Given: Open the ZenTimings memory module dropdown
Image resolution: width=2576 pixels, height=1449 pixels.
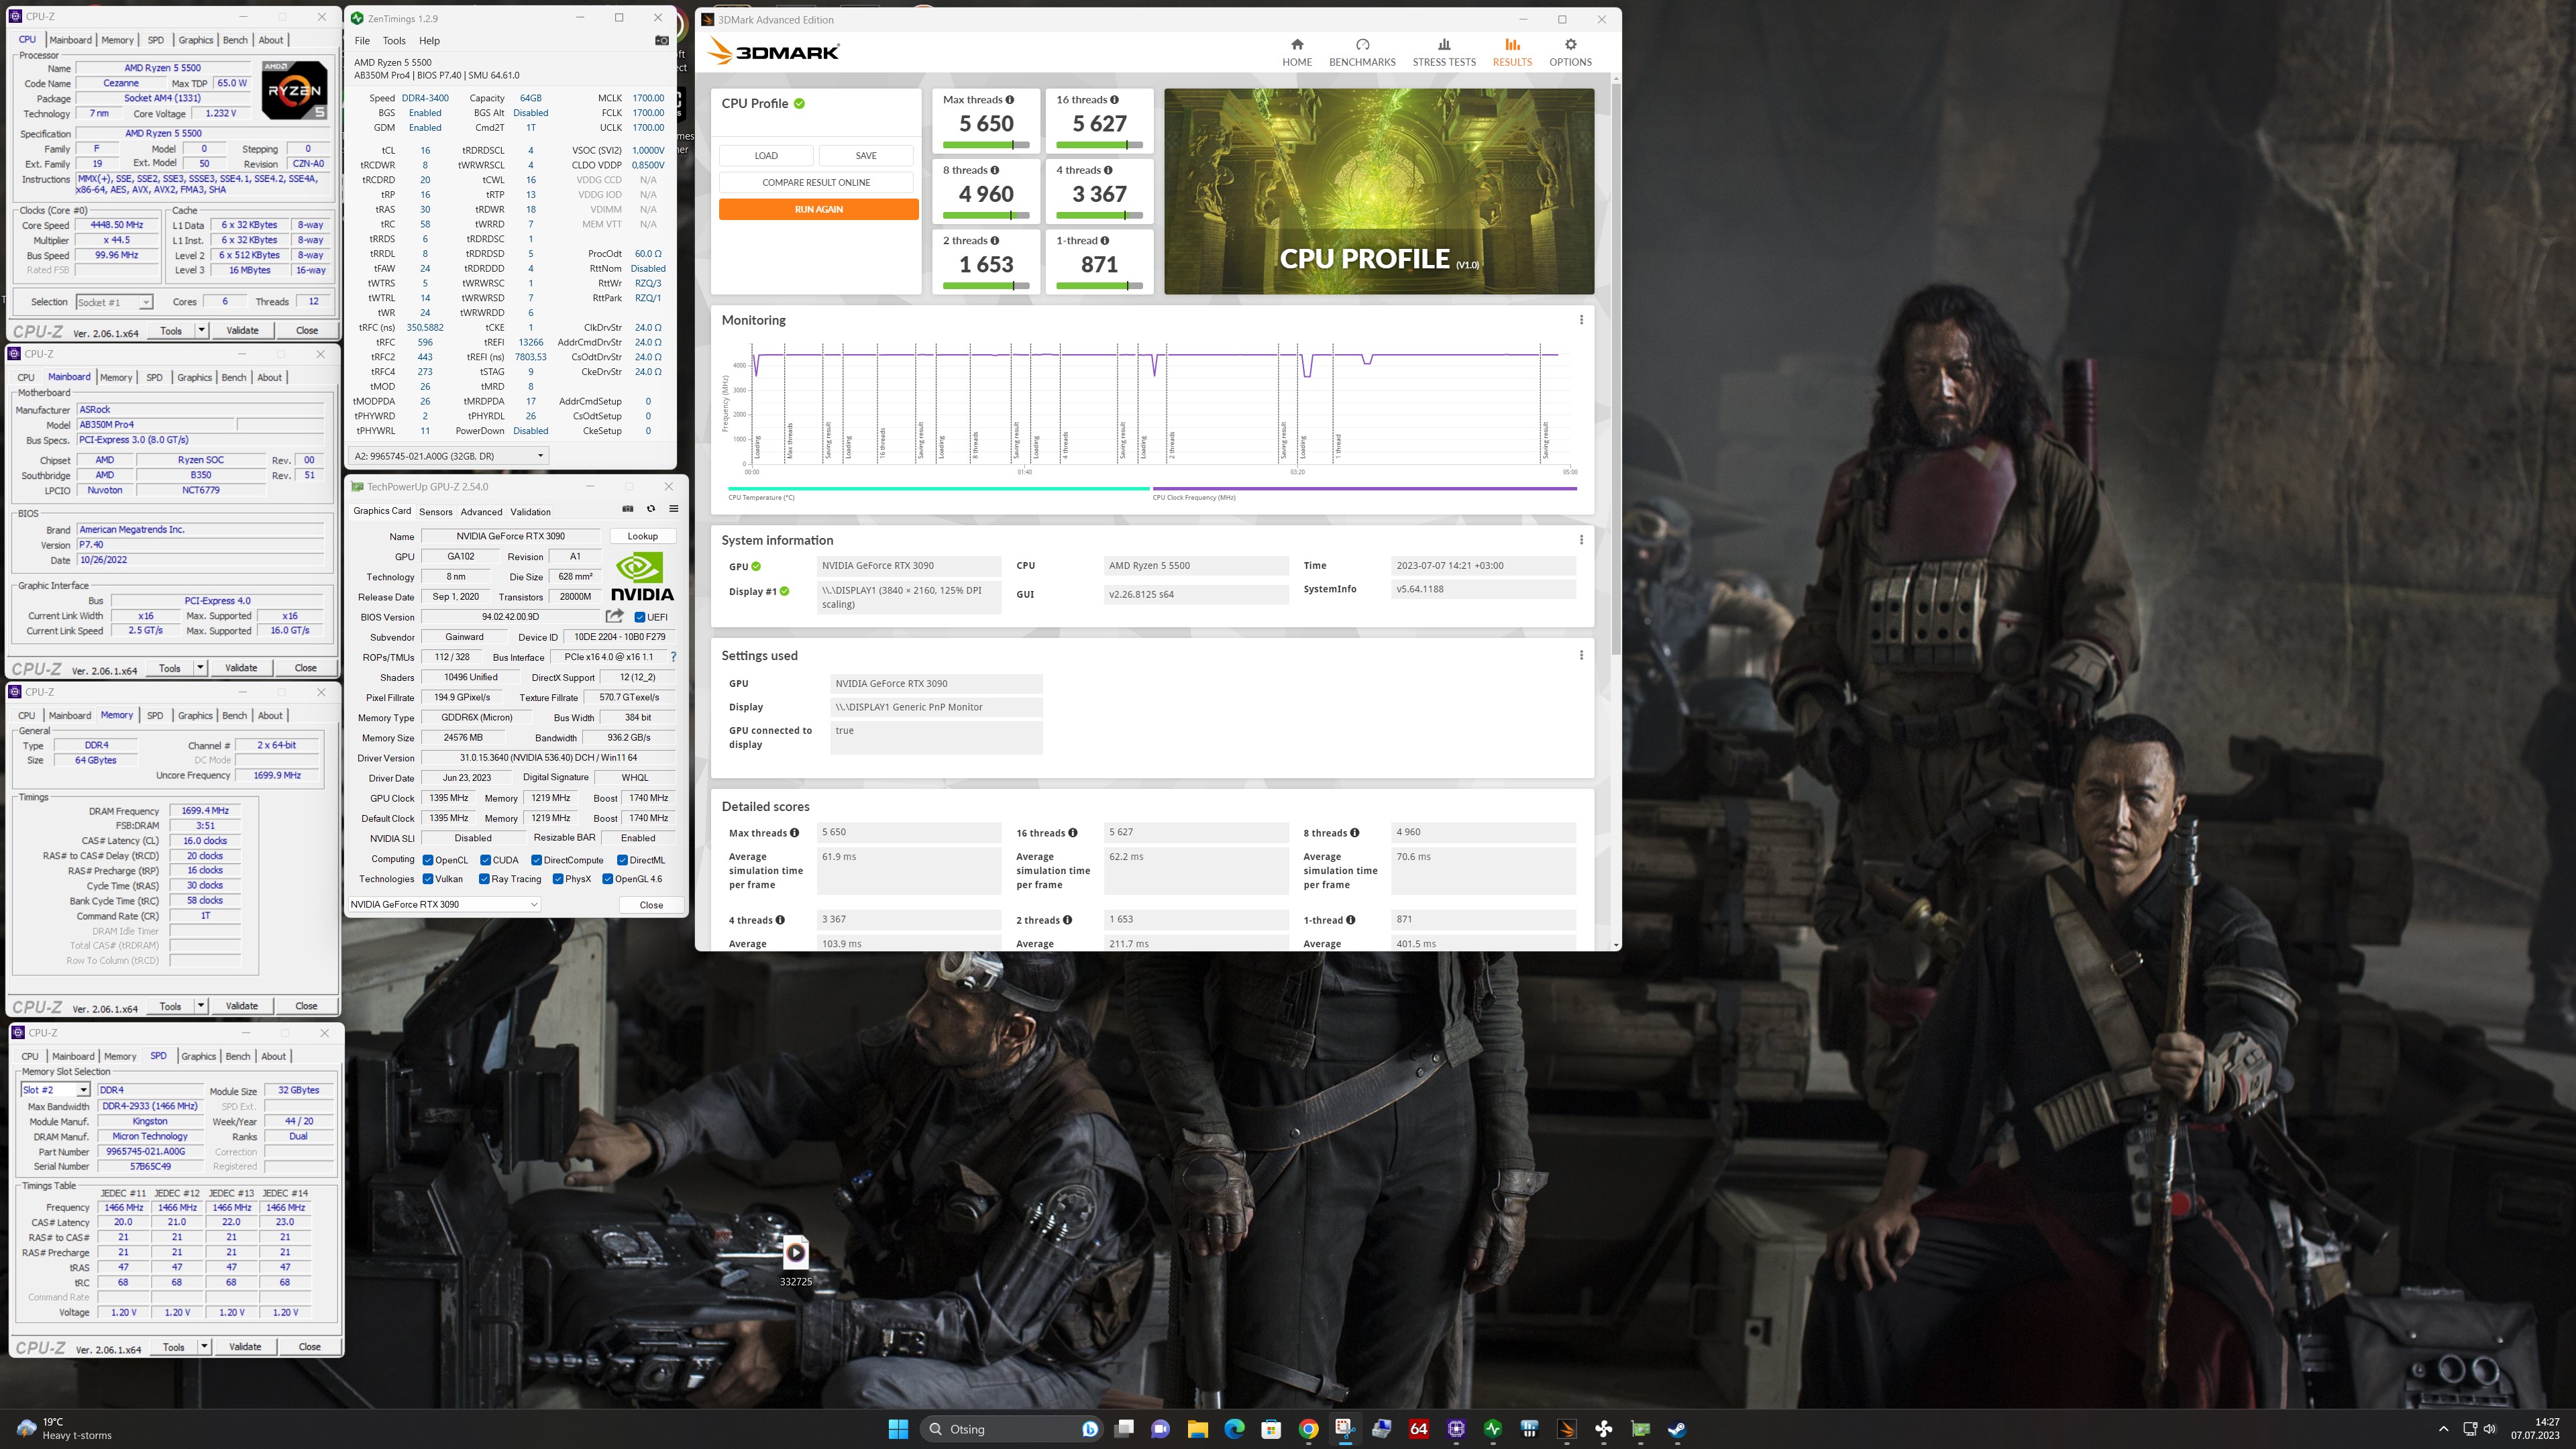Looking at the screenshot, I should [448, 456].
